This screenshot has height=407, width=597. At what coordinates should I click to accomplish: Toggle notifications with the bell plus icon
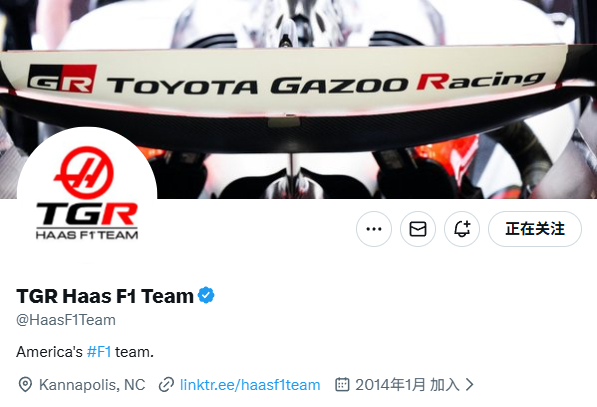[462, 229]
